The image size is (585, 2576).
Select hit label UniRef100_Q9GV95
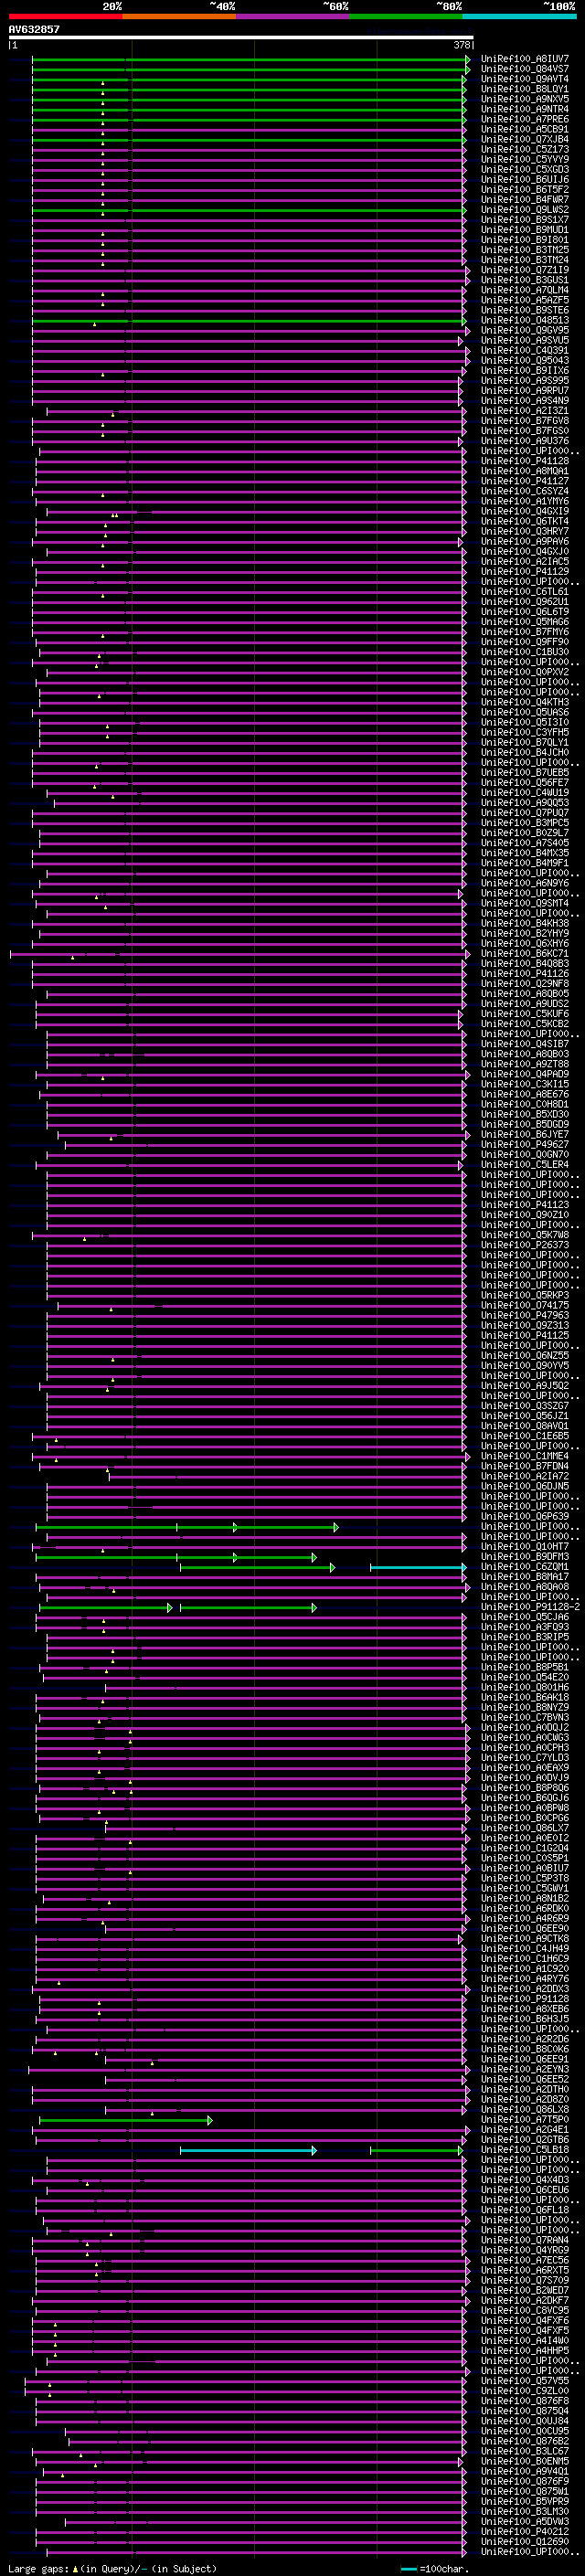point(525,330)
